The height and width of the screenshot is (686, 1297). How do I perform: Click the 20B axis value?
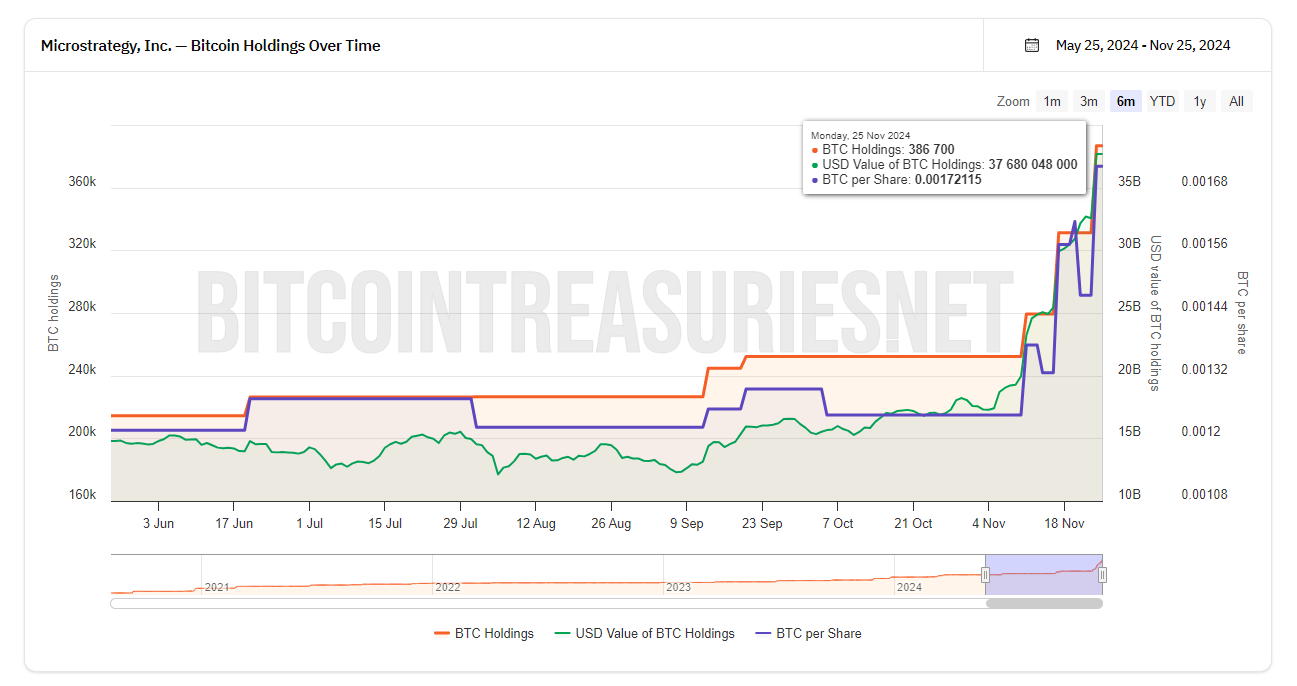1129,369
